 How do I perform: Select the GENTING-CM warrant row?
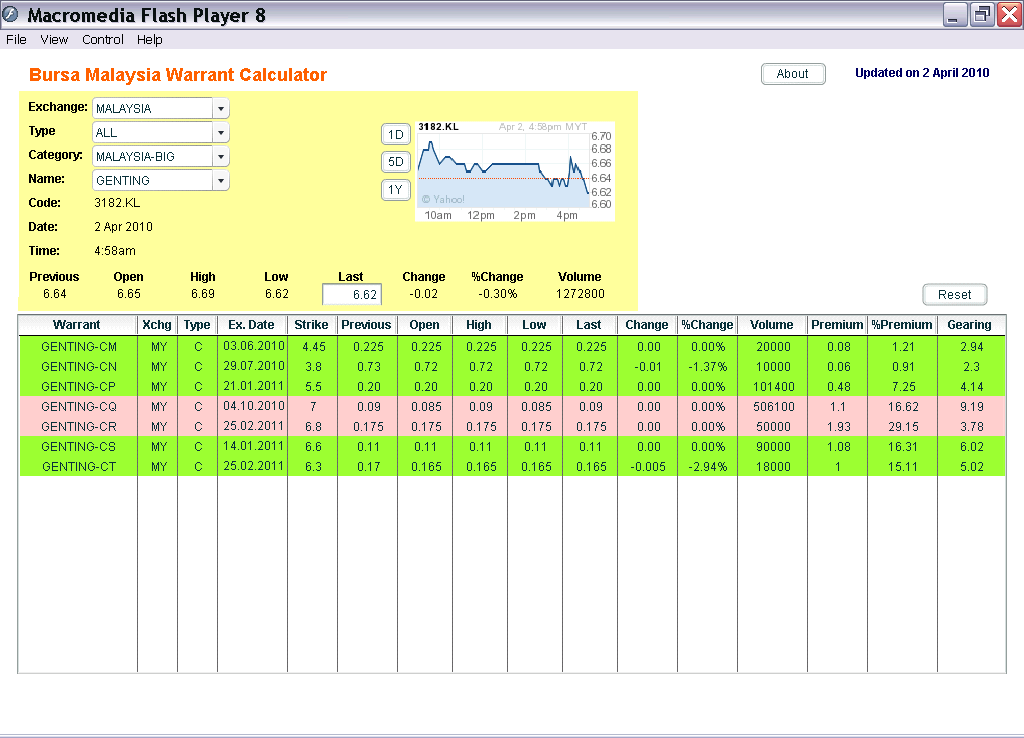click(512, 347)
